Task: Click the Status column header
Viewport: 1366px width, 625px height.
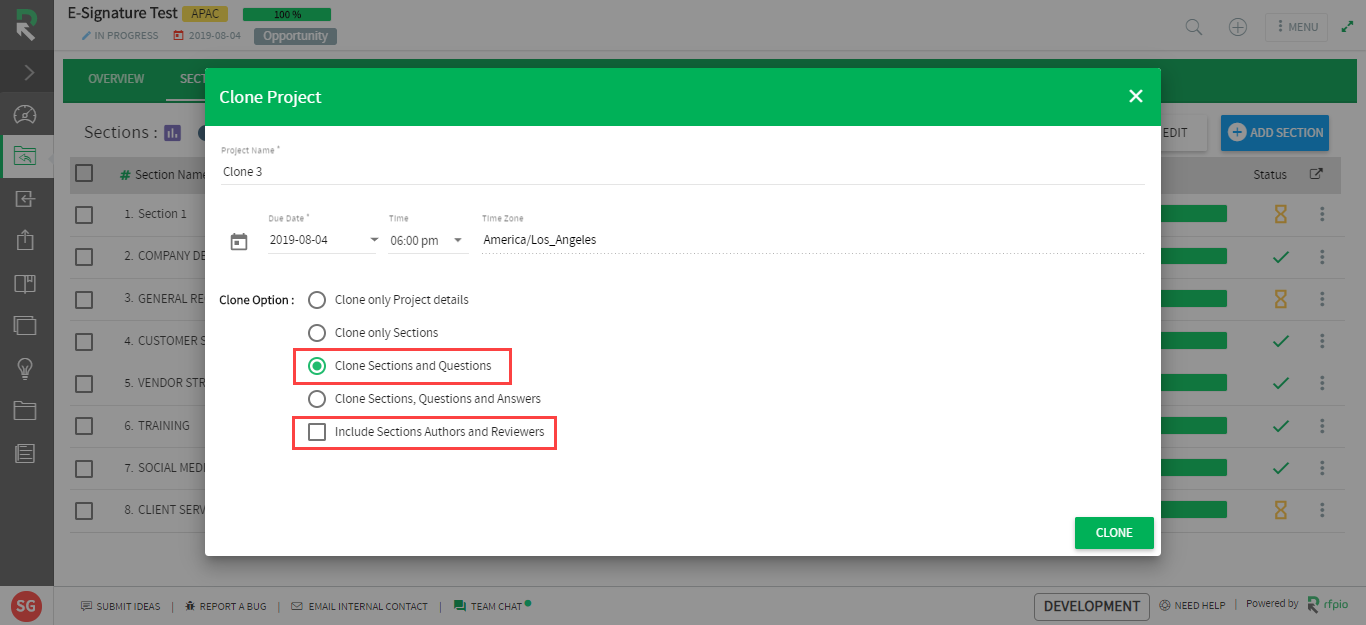Action: point(1270,175)
